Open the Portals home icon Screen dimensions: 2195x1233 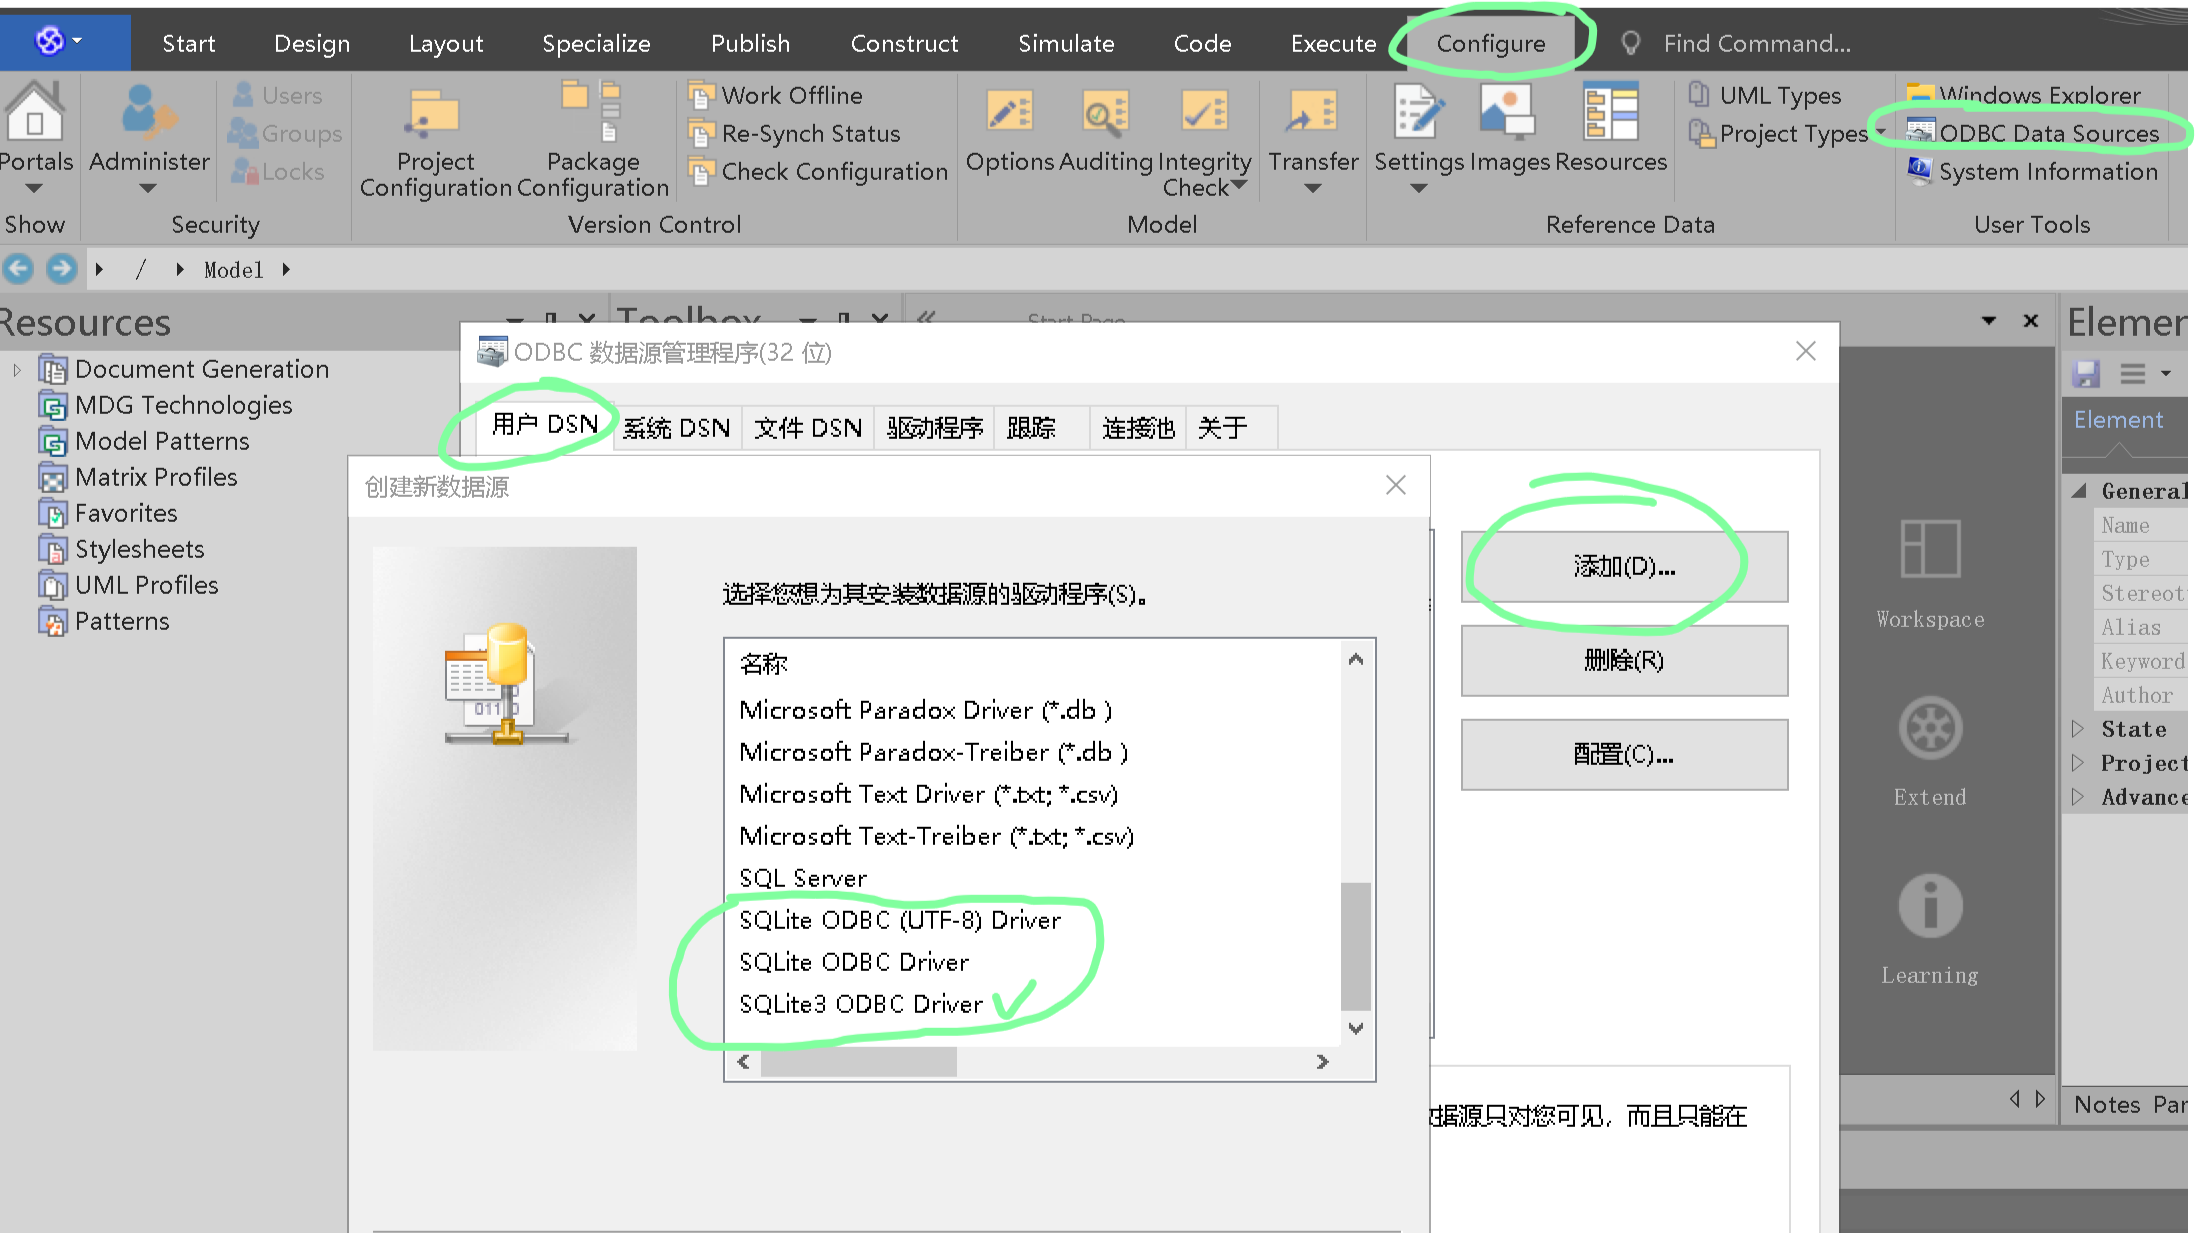(35, 110)
